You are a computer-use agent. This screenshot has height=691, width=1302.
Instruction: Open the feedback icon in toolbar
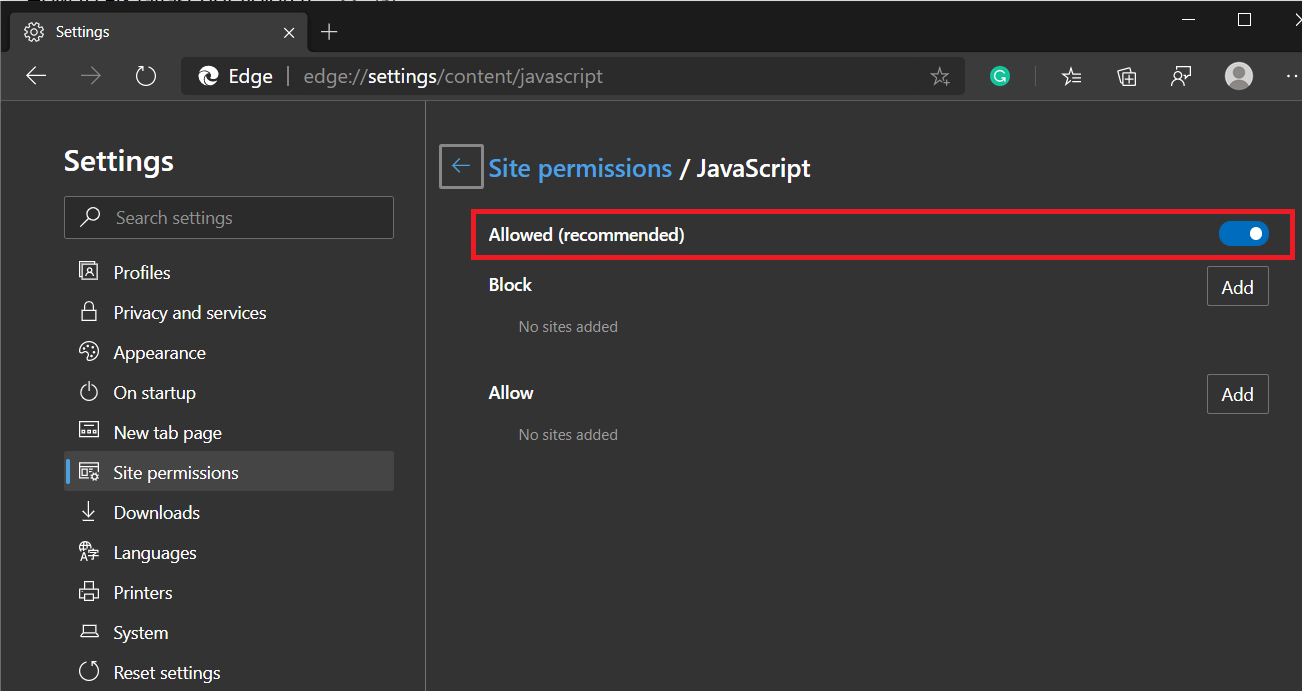tap(1181, 76)
